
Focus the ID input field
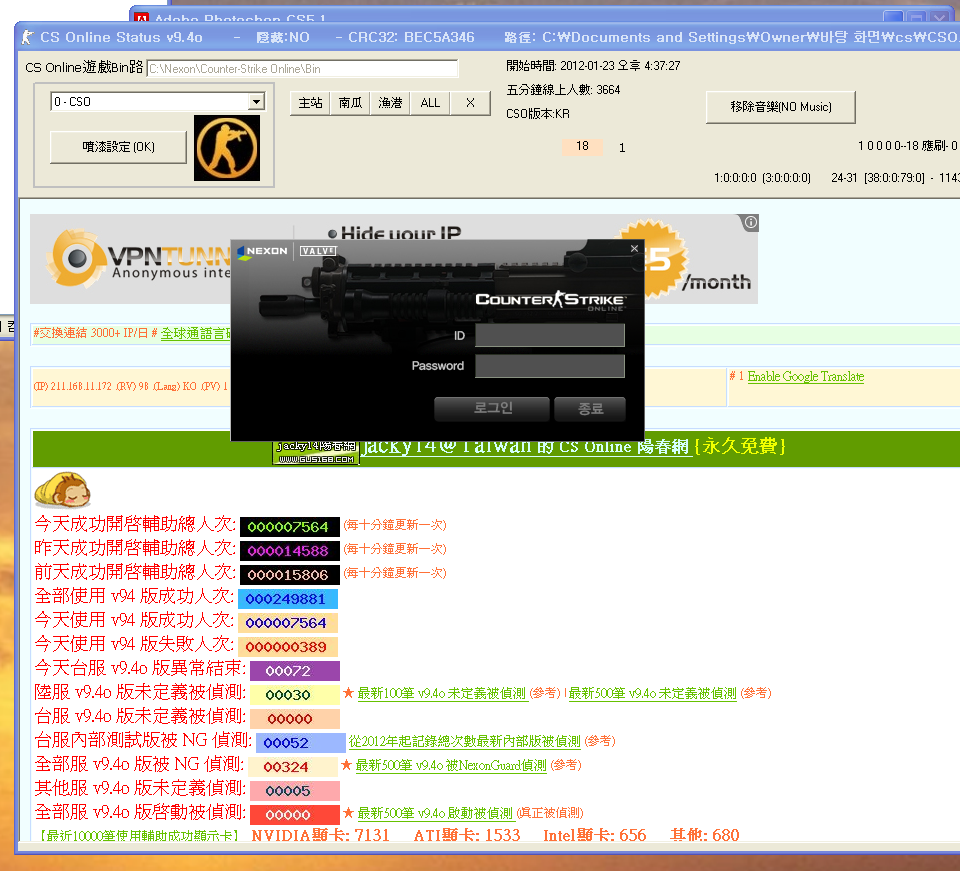coord(550,335)
